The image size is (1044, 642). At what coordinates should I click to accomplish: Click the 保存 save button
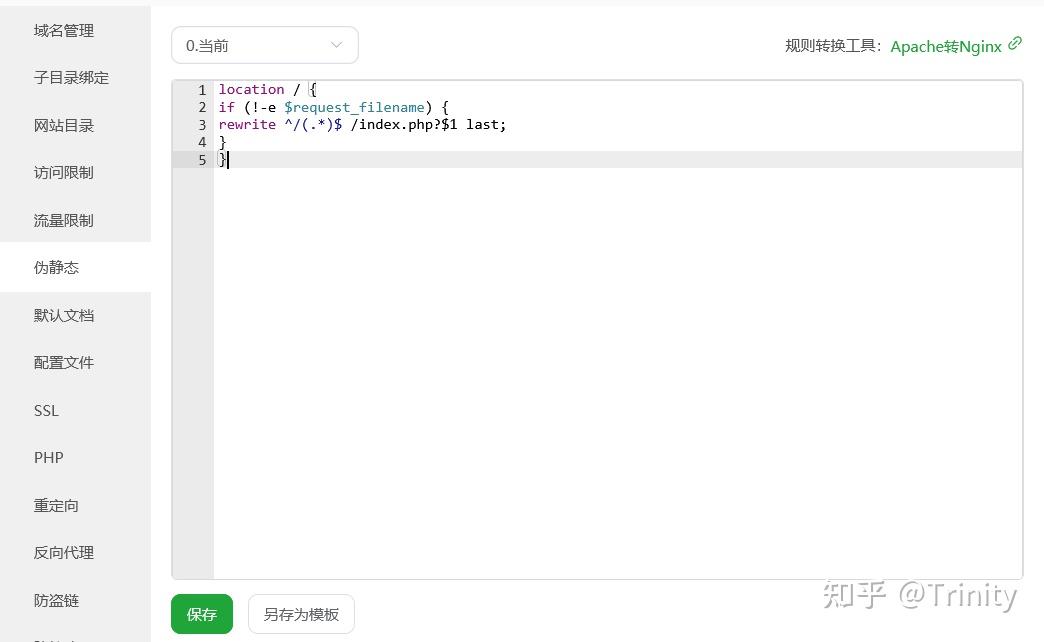[201, 615]
